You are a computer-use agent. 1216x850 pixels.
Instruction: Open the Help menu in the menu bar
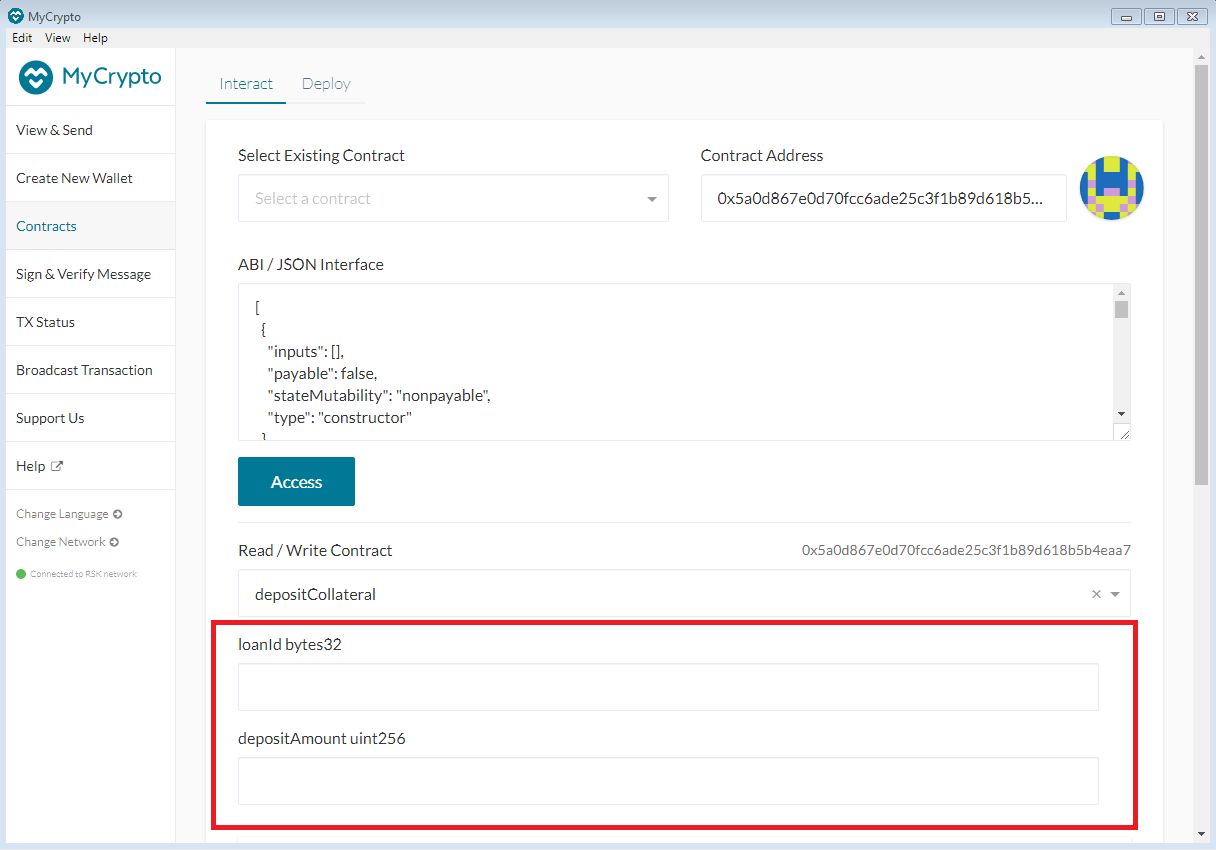[x=95, y=38]
